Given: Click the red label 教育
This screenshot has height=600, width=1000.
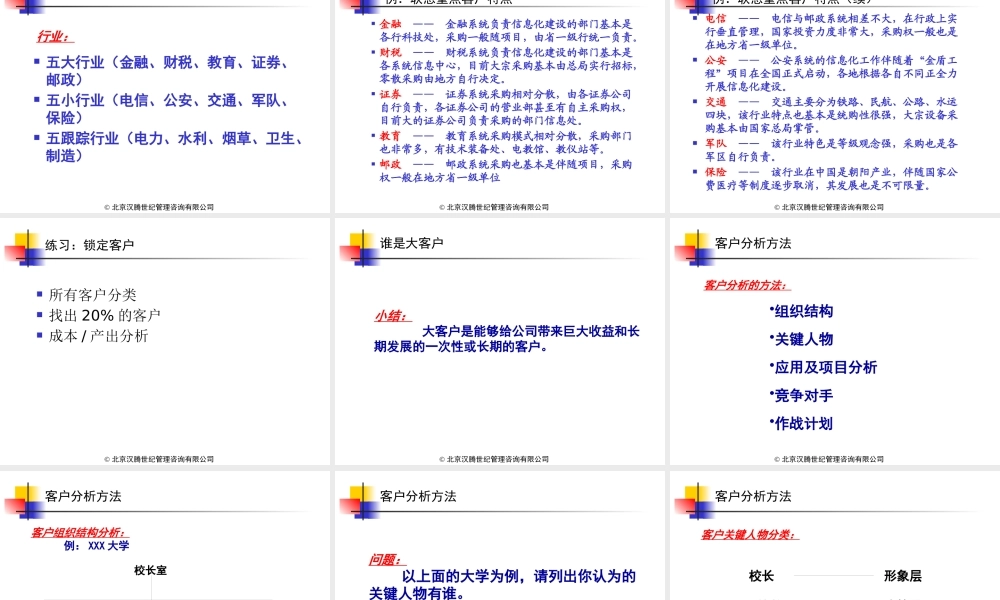Looking at the screenshot, I should pos(390,135).
